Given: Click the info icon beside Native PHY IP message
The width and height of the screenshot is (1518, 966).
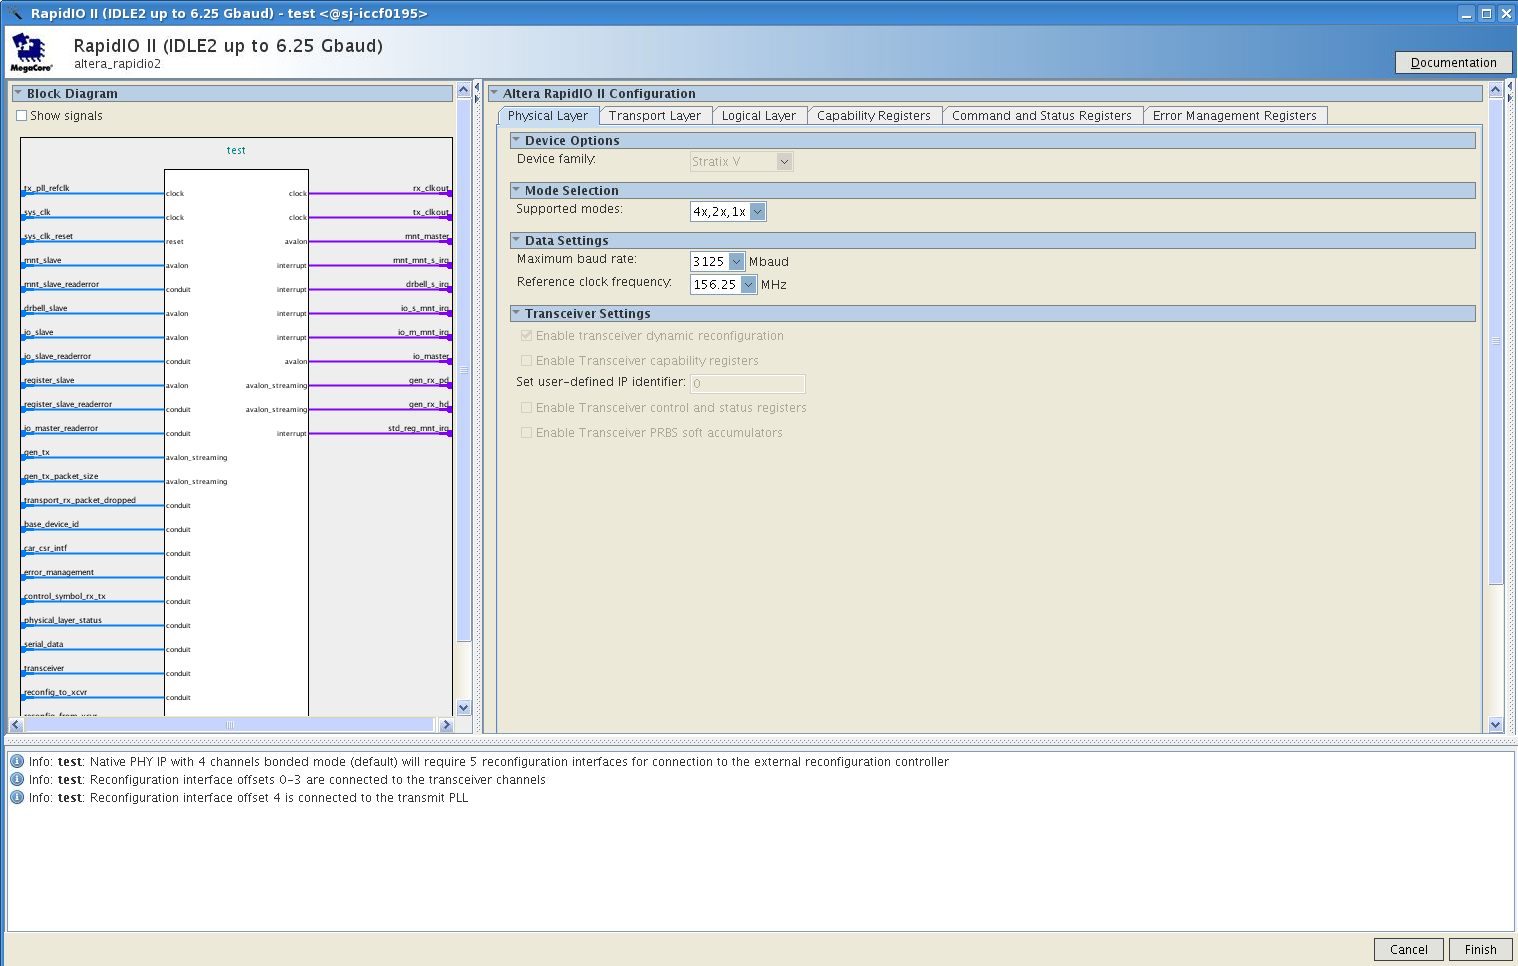Looking at the screenshot, I should (17, 762).
